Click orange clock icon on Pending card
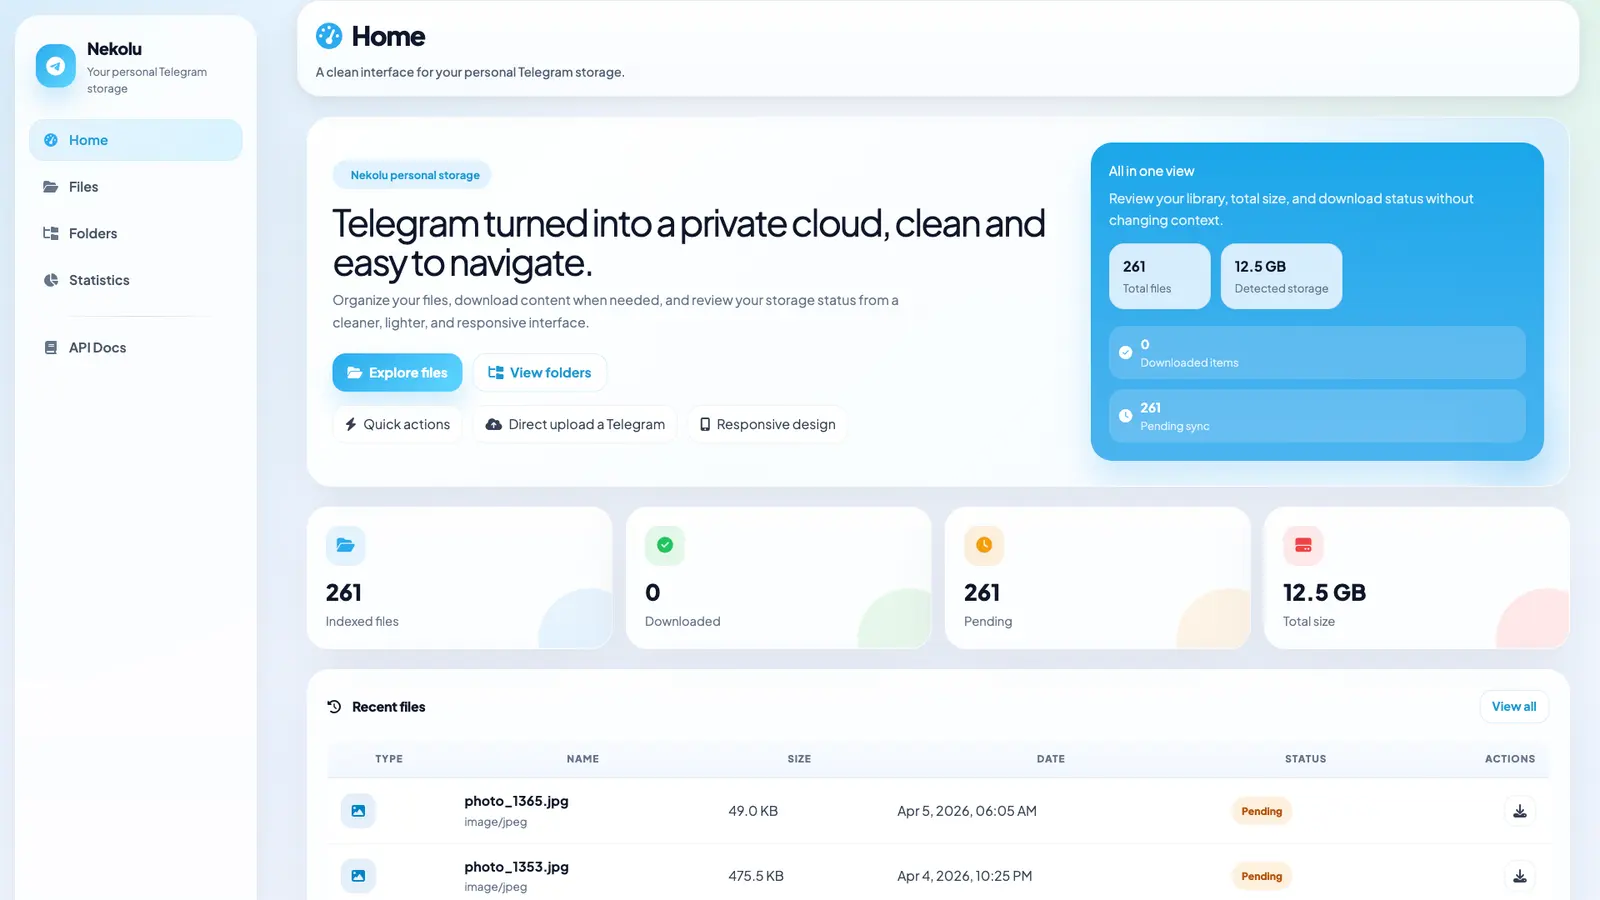1600x900 pixels. tap(984, 545)
